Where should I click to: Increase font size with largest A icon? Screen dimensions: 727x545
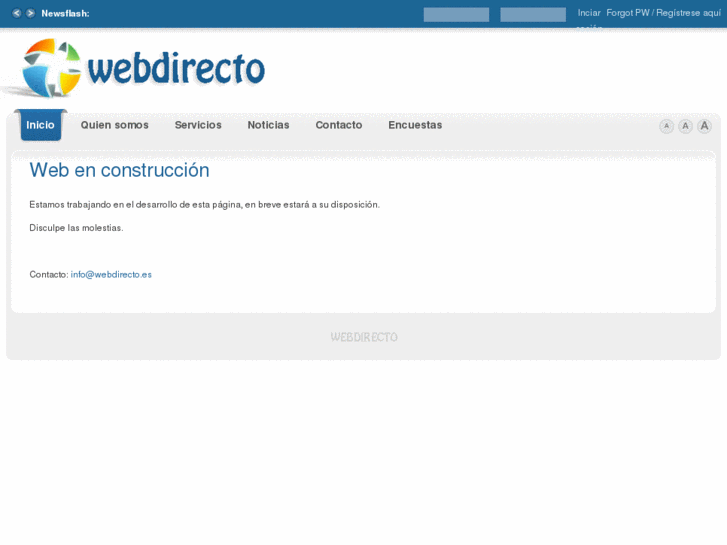pyautogui.click(x=704, y=126)
